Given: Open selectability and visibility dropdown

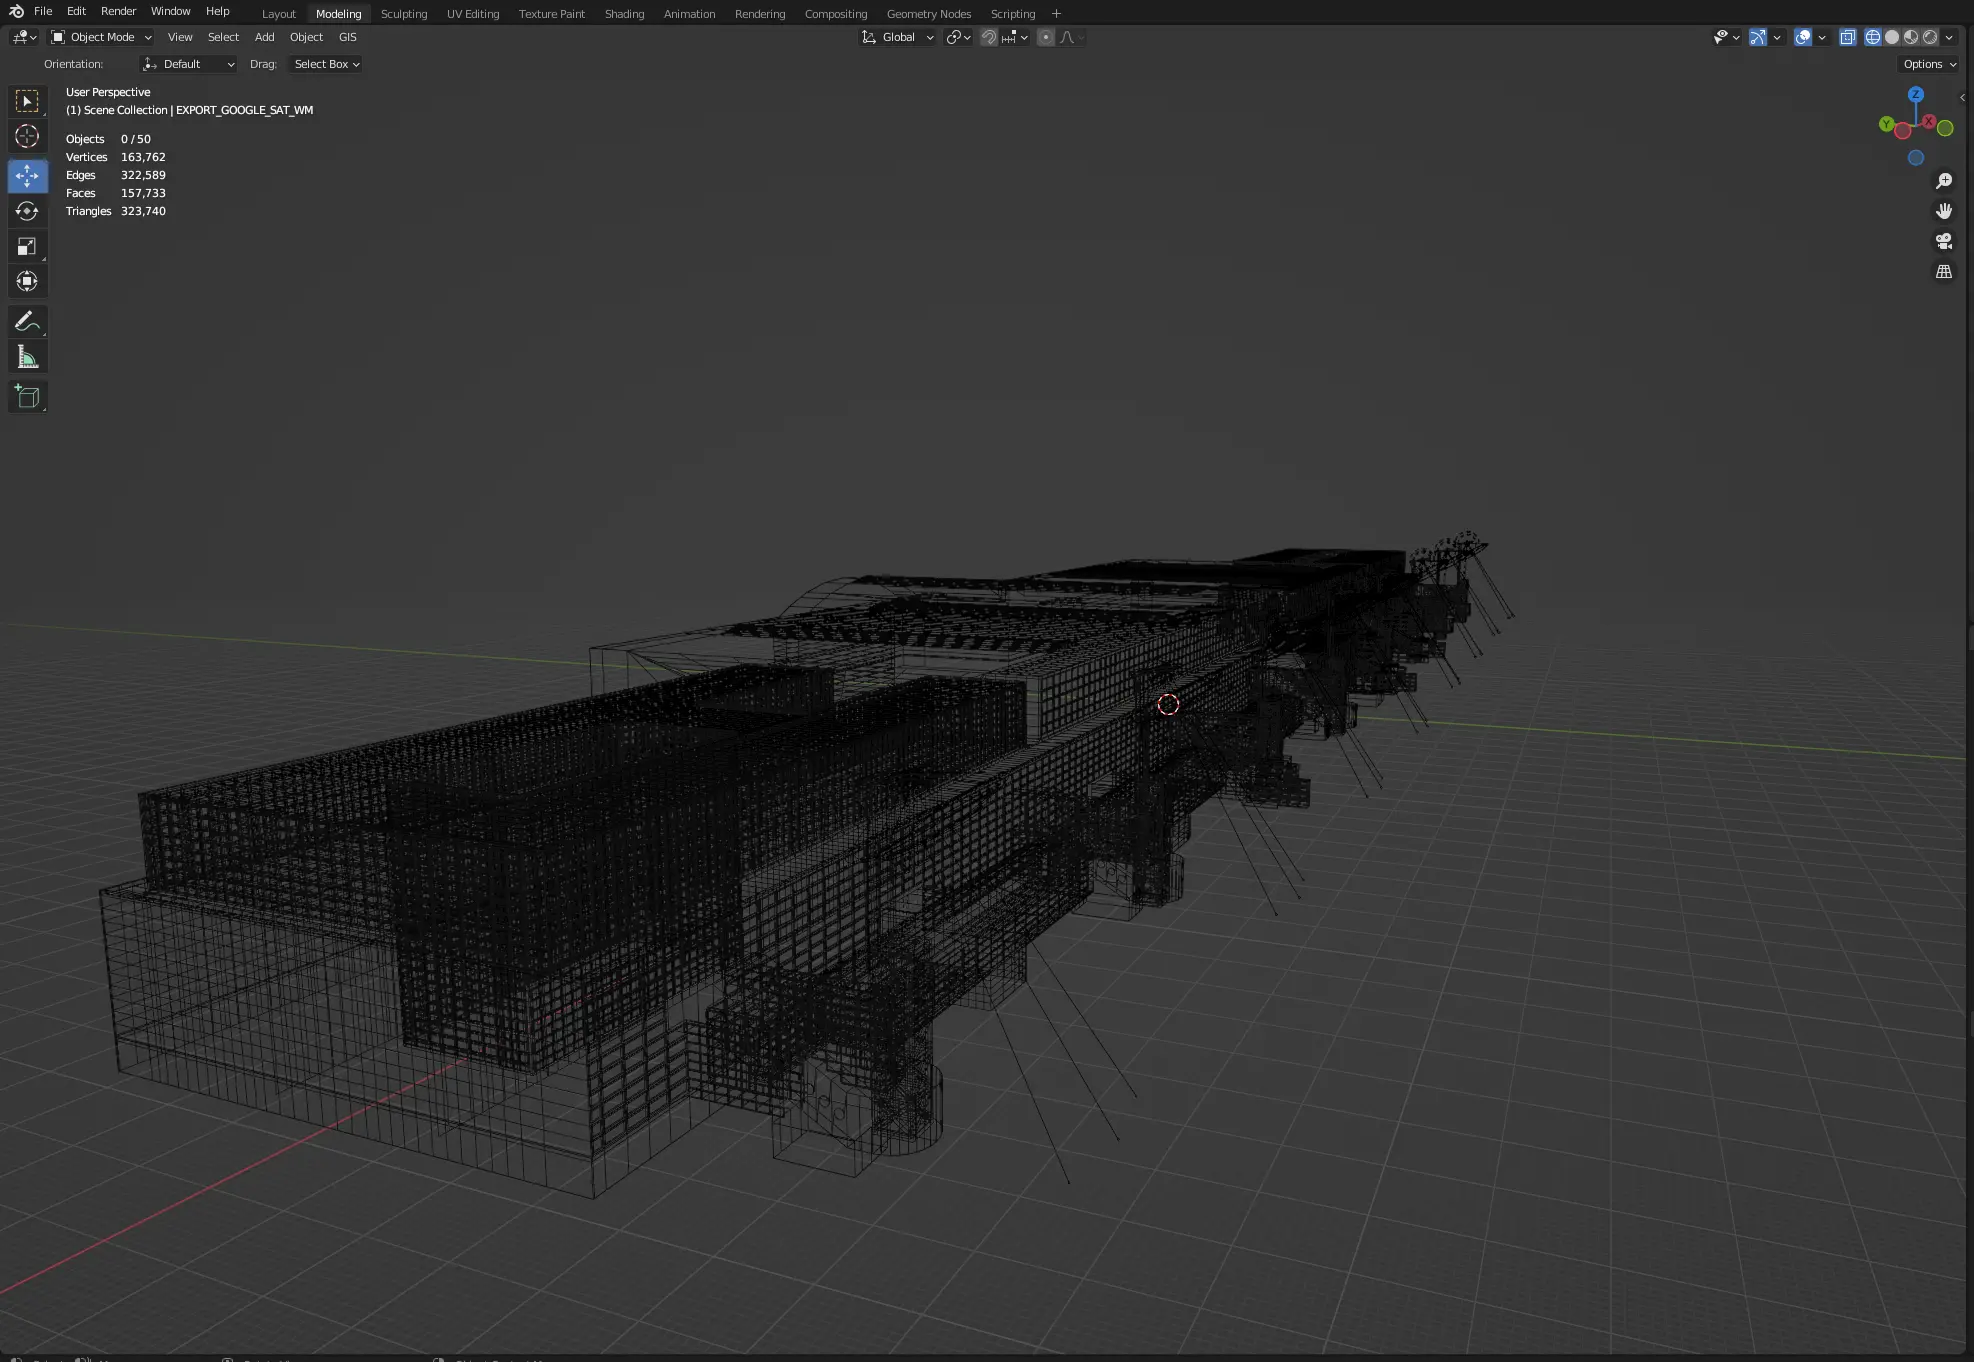Looking at the screenshot, I should (1726, 37).
